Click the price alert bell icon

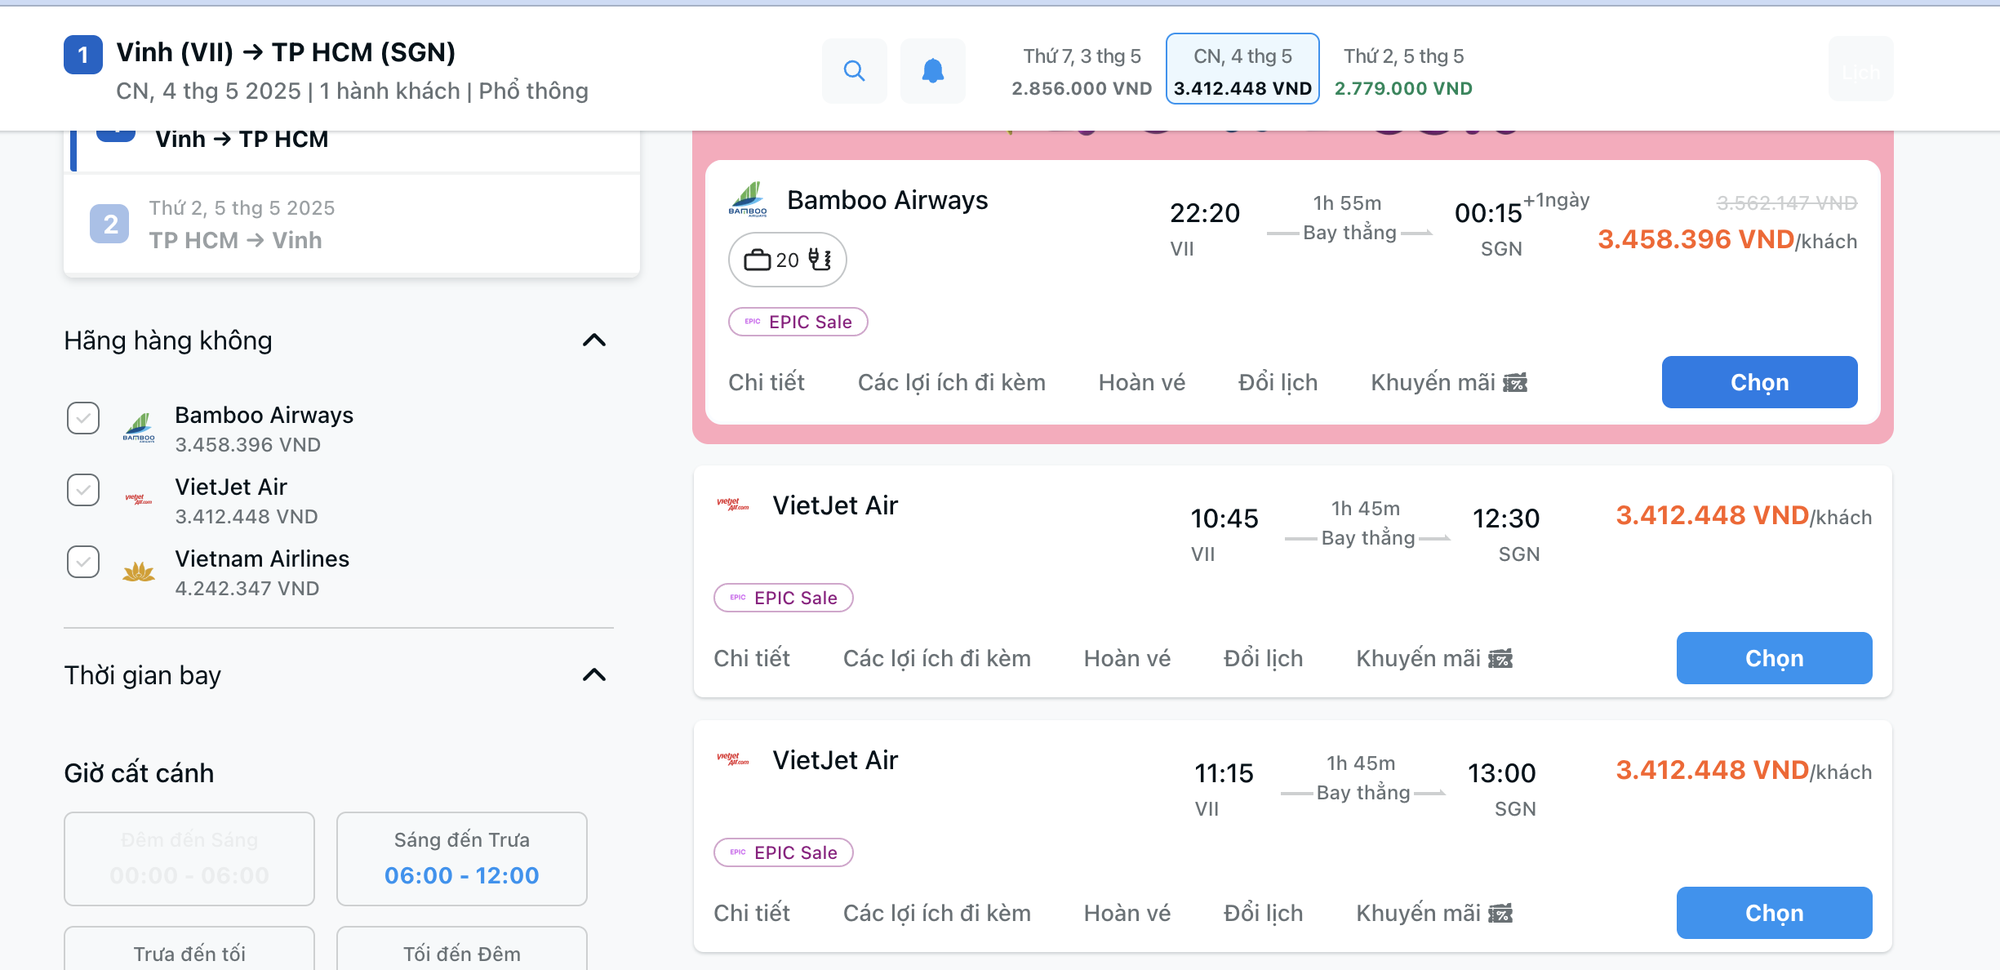click(932, 71)
